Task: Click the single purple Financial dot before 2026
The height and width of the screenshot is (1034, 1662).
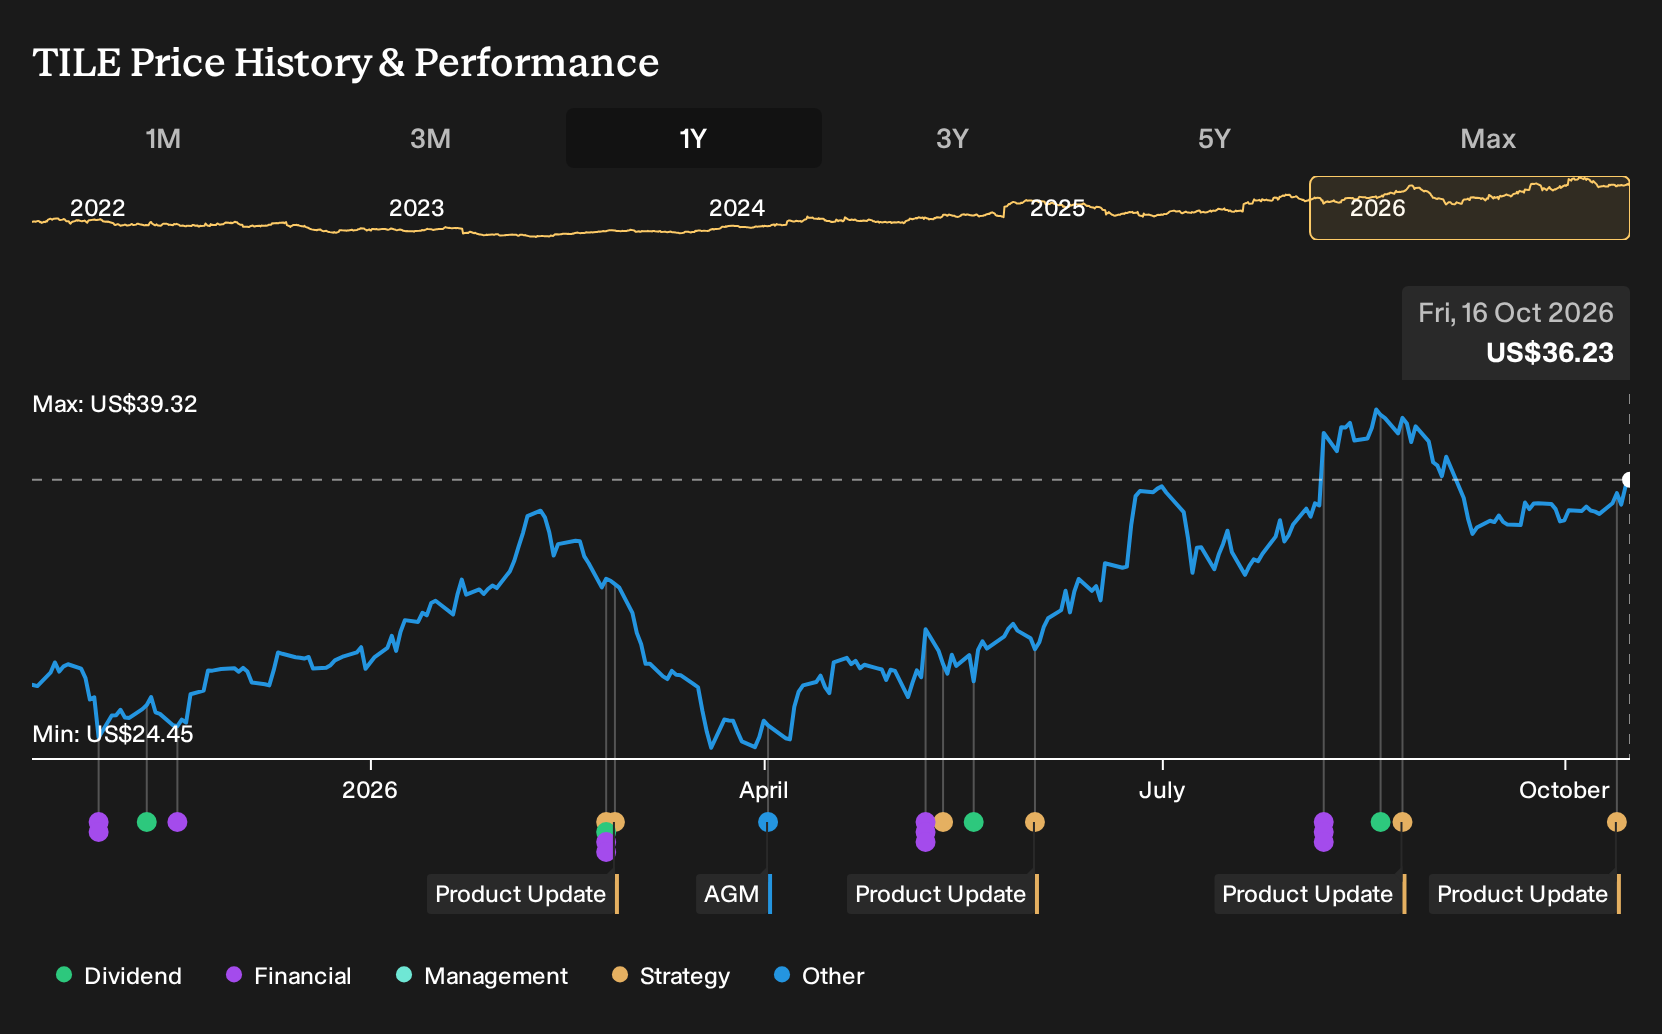Action: [x=178, y=822]
